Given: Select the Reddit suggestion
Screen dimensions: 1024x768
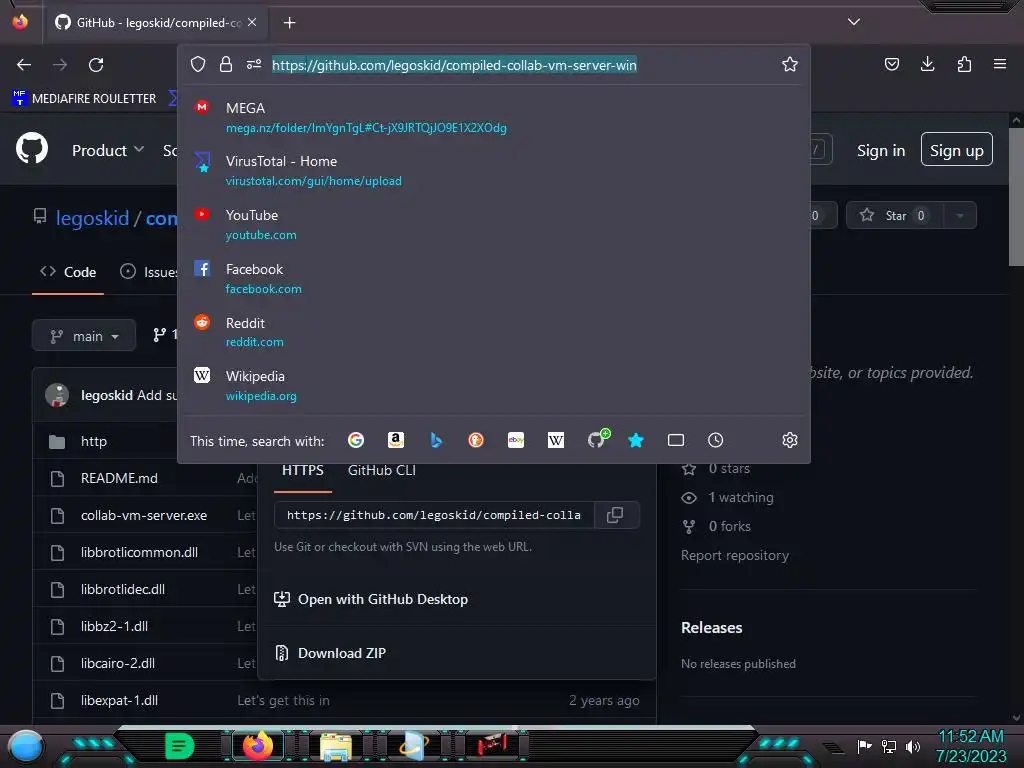Looking at the screenshot, I should tap(494, 332).
